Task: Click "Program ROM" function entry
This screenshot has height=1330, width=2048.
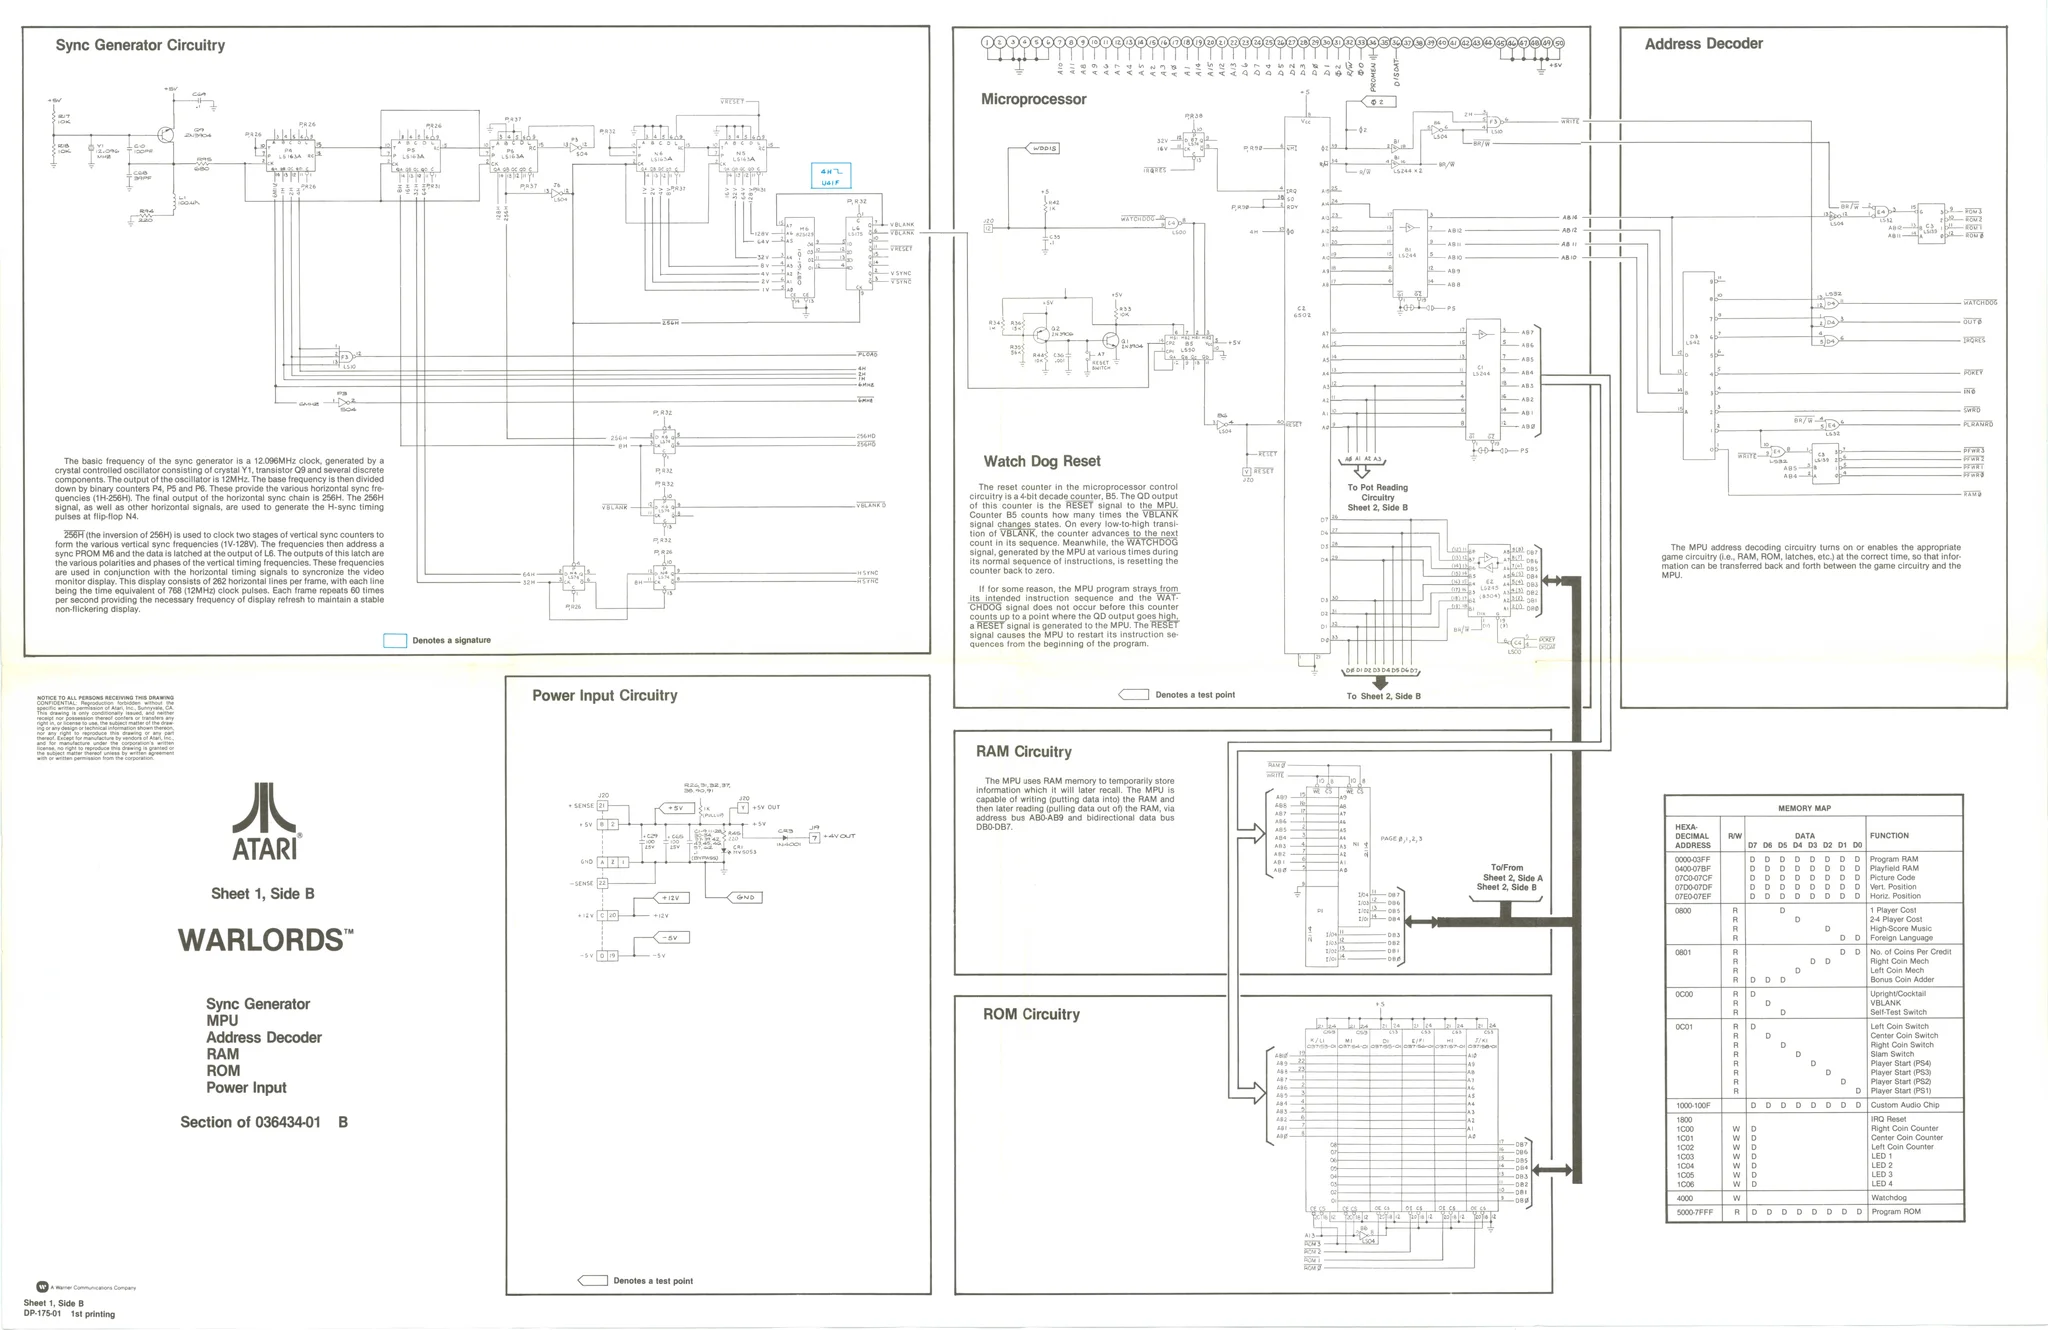Action: point(1897,1212)
